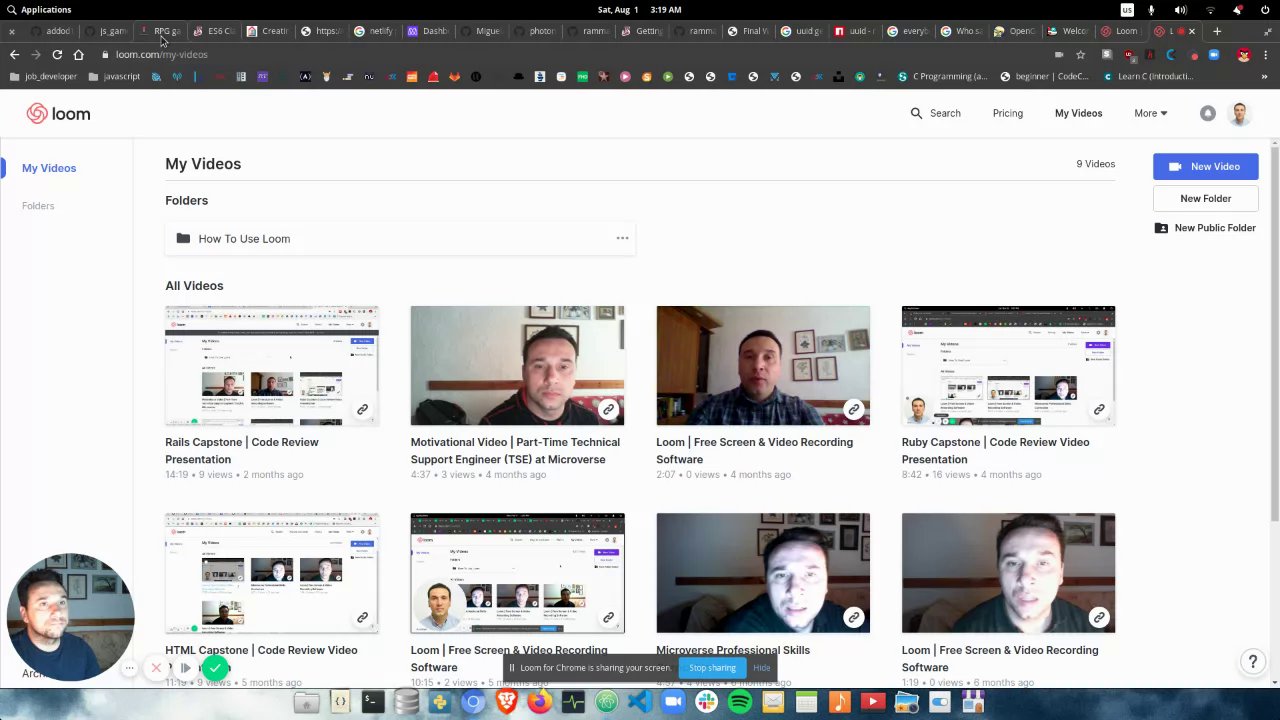
Task: Open the help question mark button
Action: [1252, 661]
